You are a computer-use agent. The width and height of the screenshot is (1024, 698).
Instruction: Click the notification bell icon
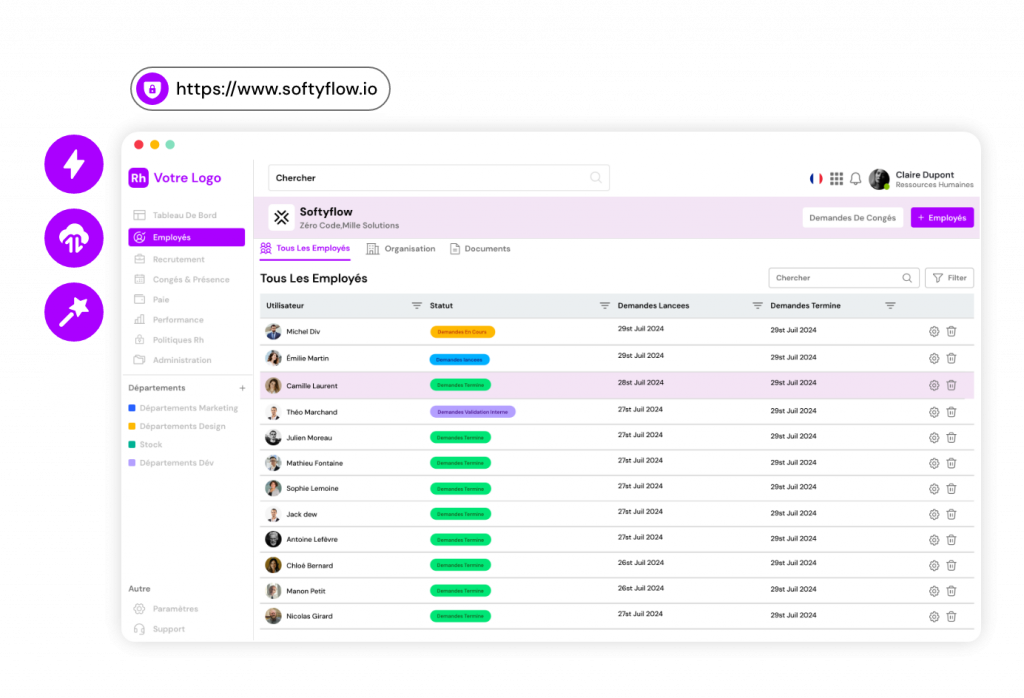point(855,179)
